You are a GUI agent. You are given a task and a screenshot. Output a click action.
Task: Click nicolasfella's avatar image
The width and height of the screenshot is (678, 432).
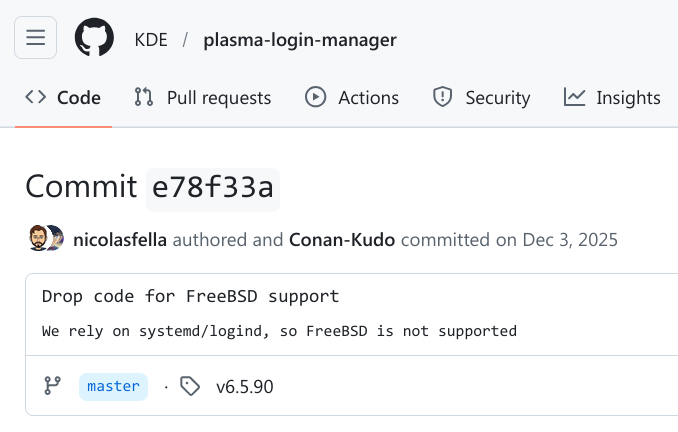tap(38, 239)
